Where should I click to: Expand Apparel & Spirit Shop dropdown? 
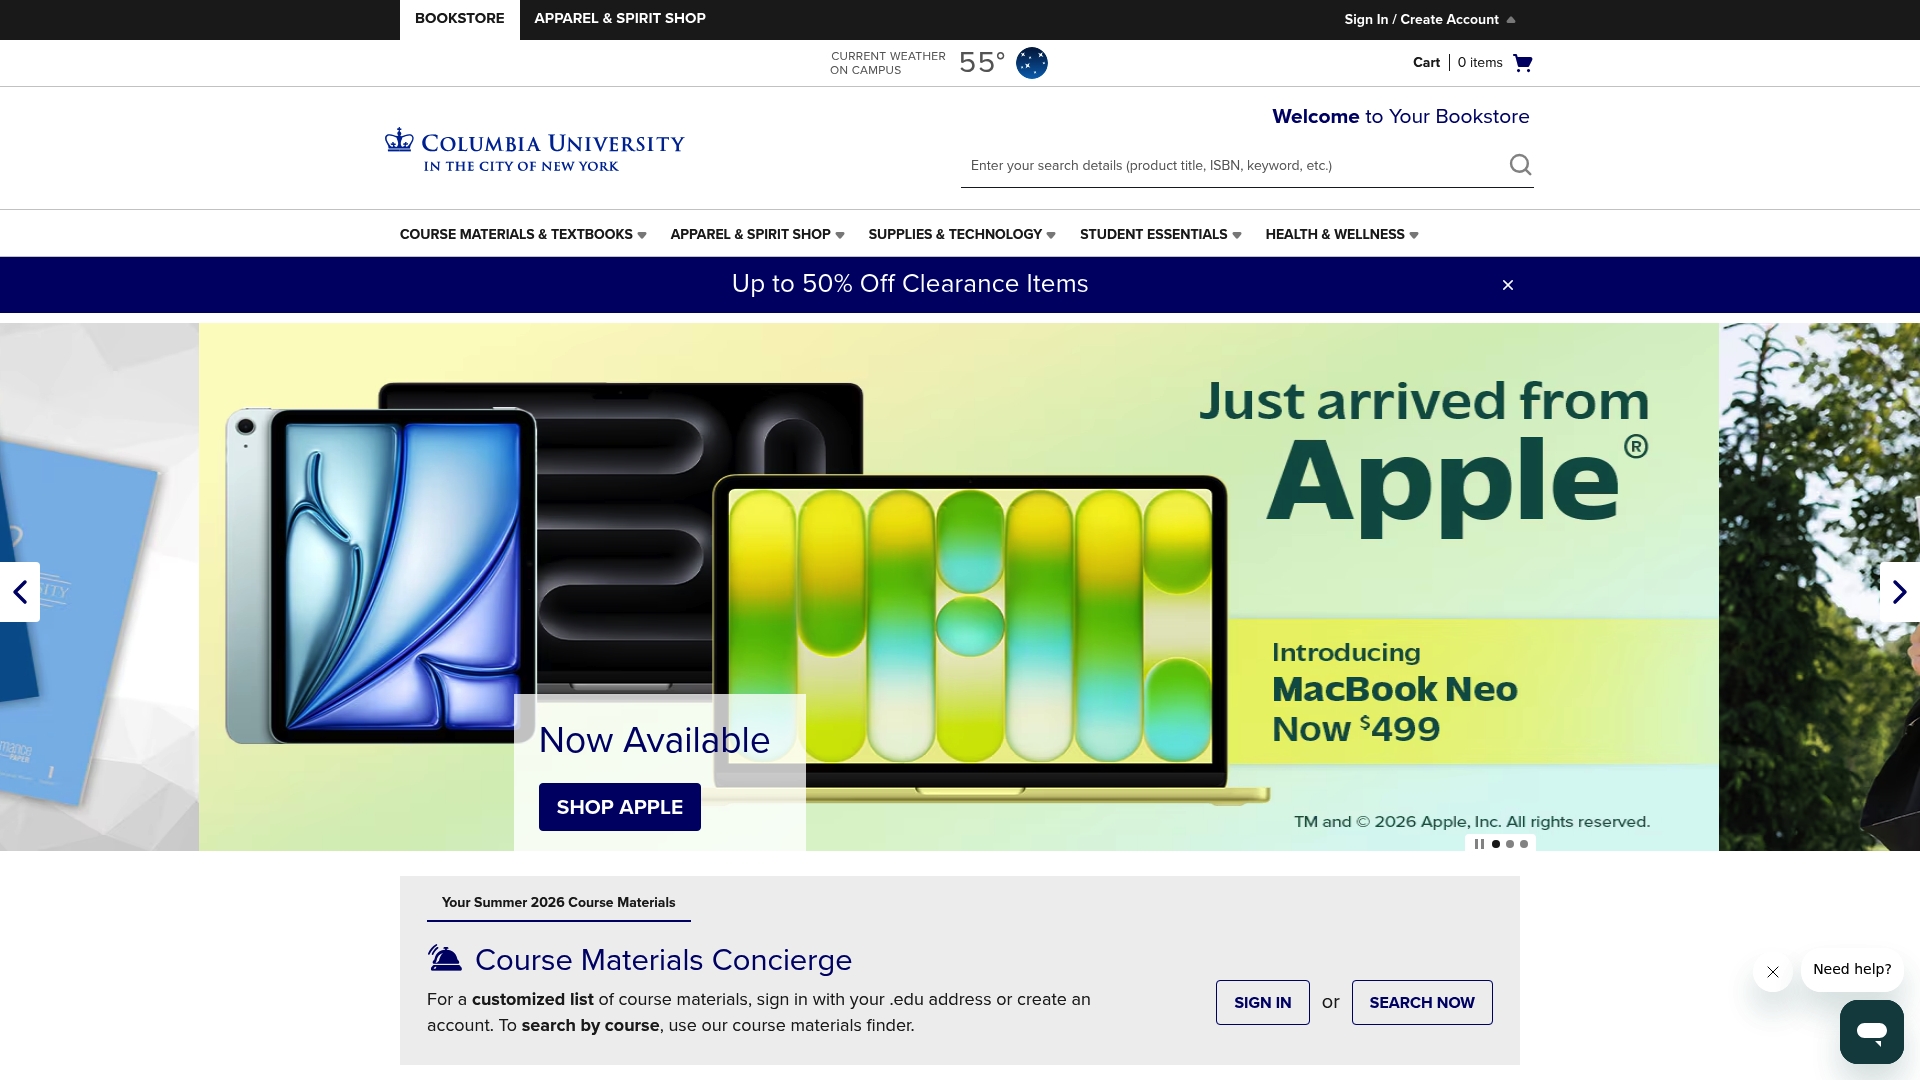757,234
